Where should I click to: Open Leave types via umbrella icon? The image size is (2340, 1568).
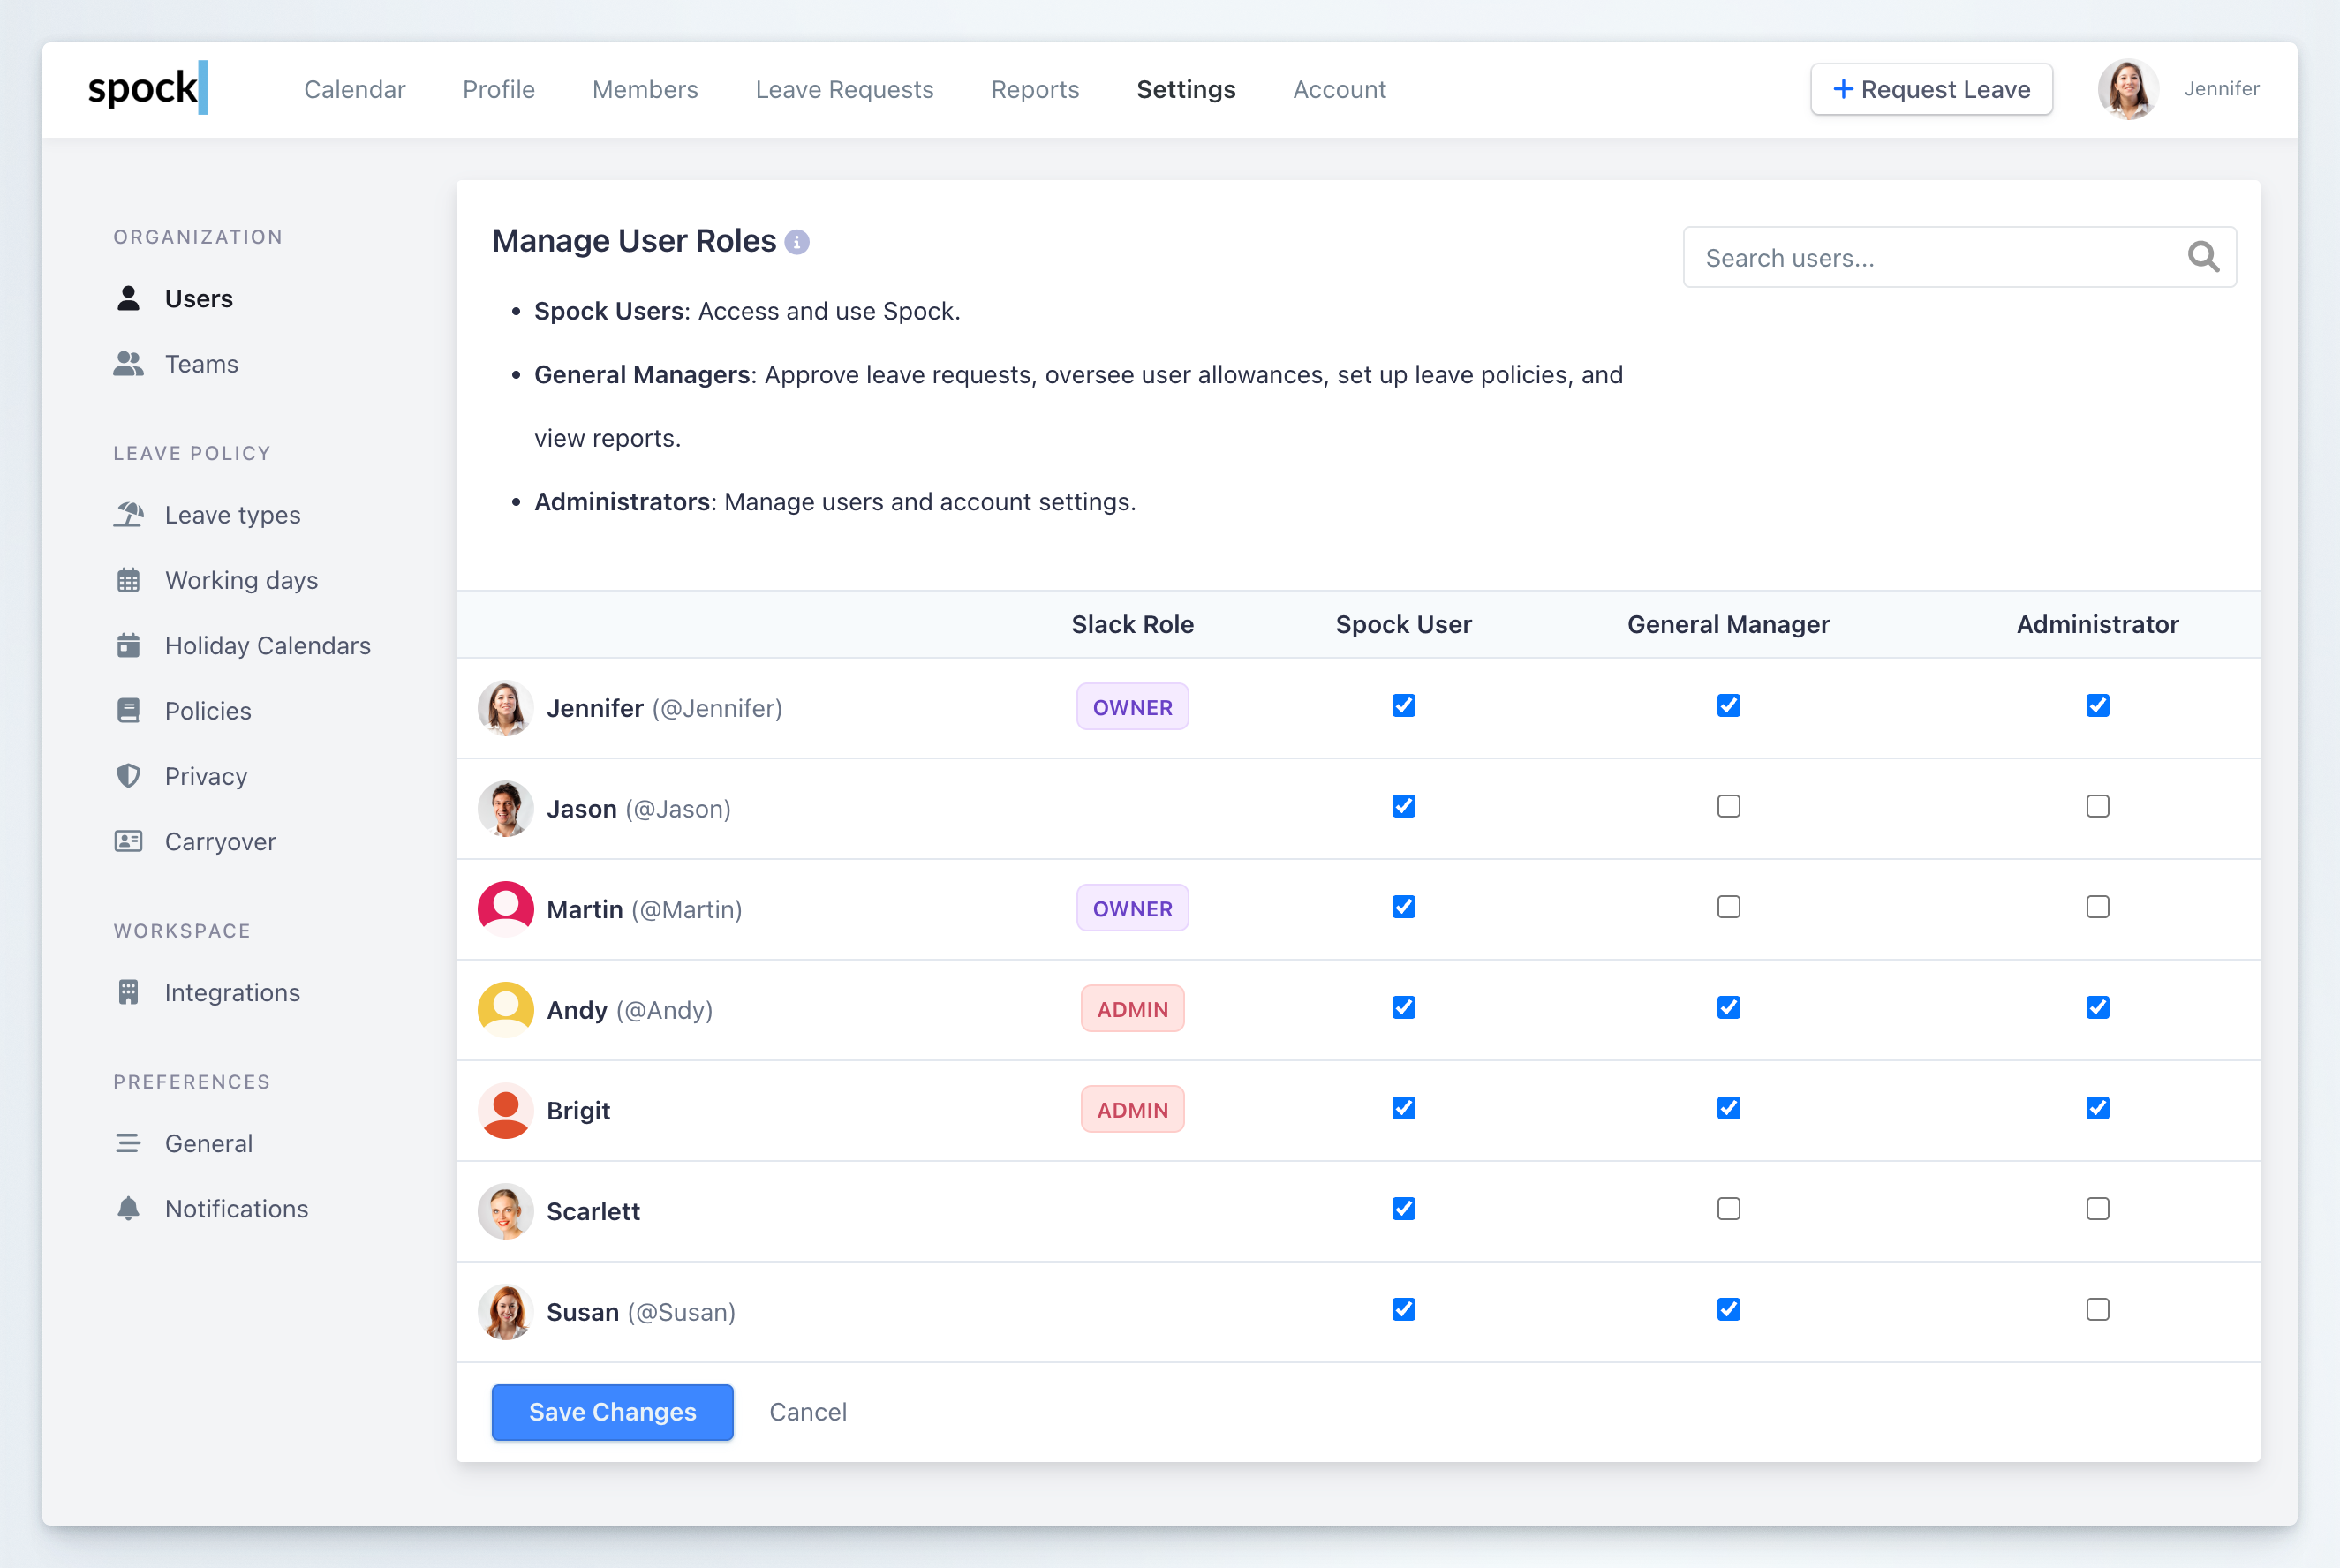pyautogui.click(x=128, y=515)
